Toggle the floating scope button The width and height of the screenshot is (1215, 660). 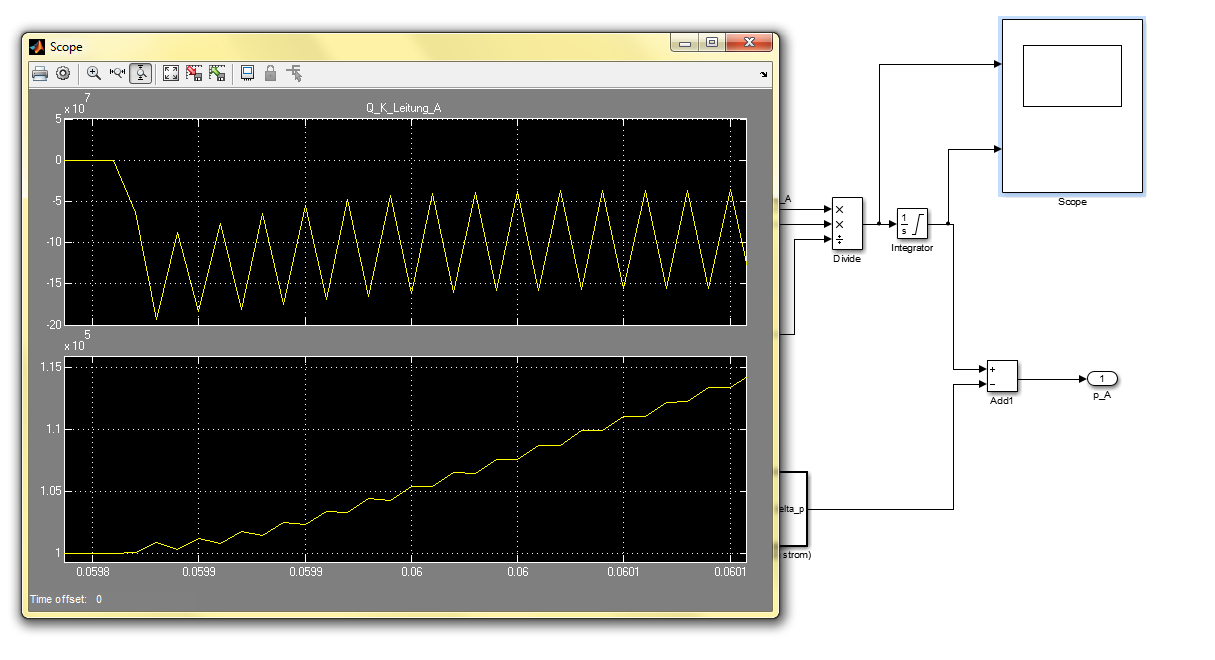(x=247, y=73)
